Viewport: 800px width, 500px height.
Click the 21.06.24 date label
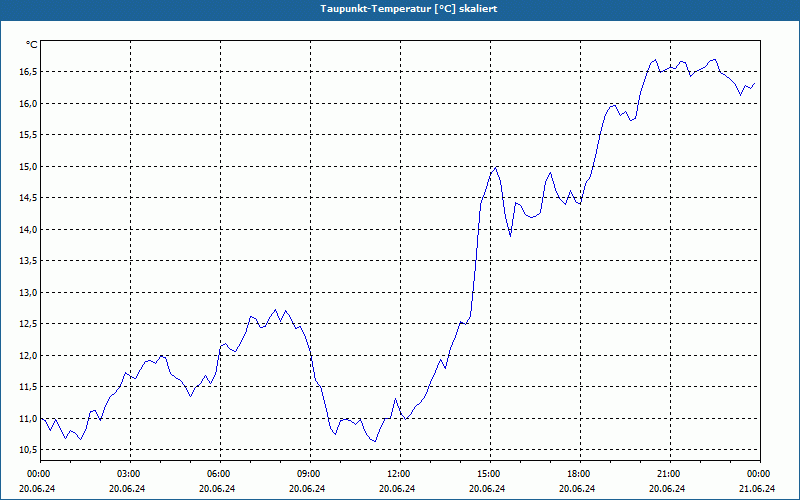pyautogui.click(x=757, y=488)
